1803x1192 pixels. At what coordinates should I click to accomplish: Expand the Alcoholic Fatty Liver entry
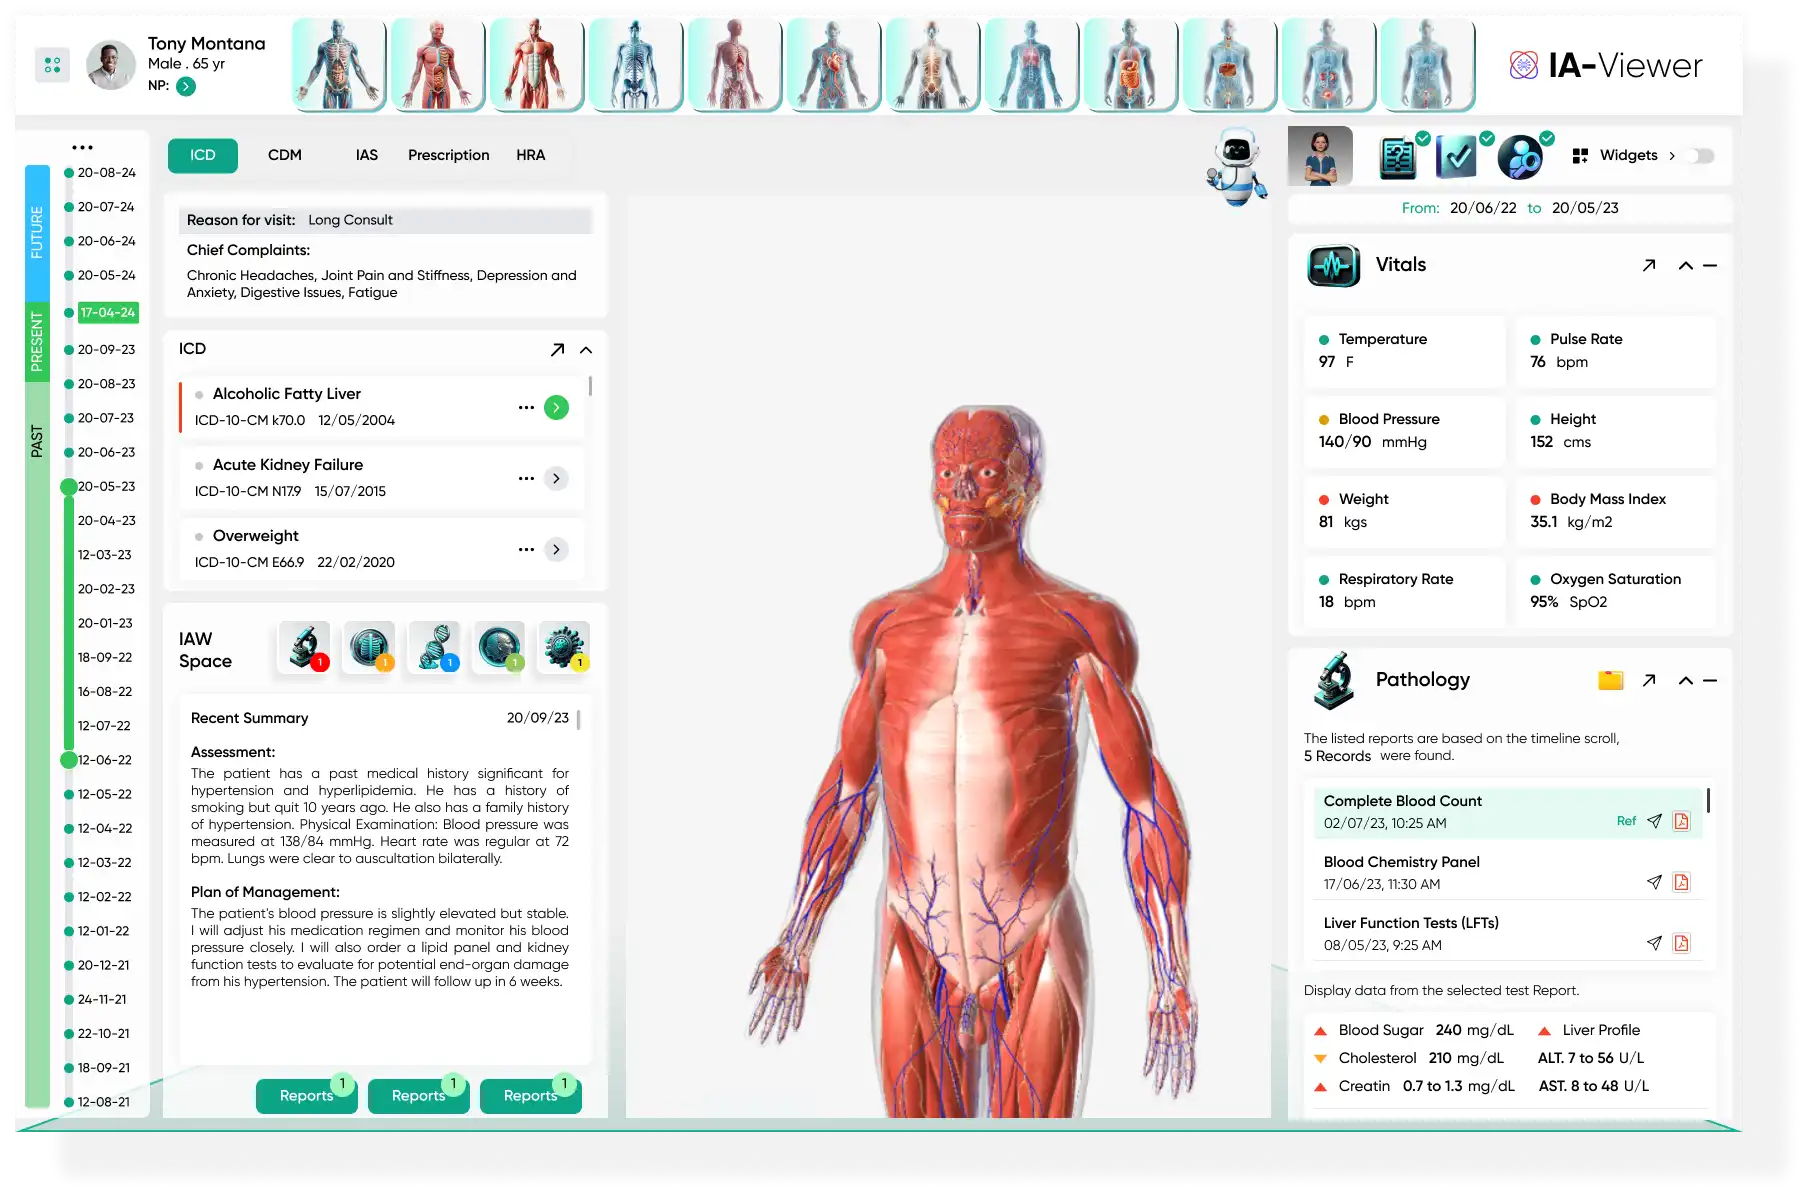point(556,407)
